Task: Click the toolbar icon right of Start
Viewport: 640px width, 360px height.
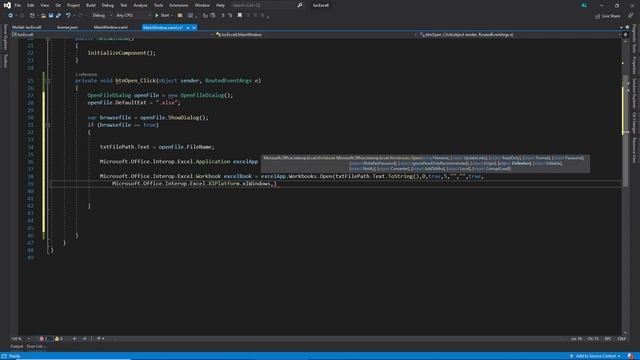Action: click(x=180, y=16)
